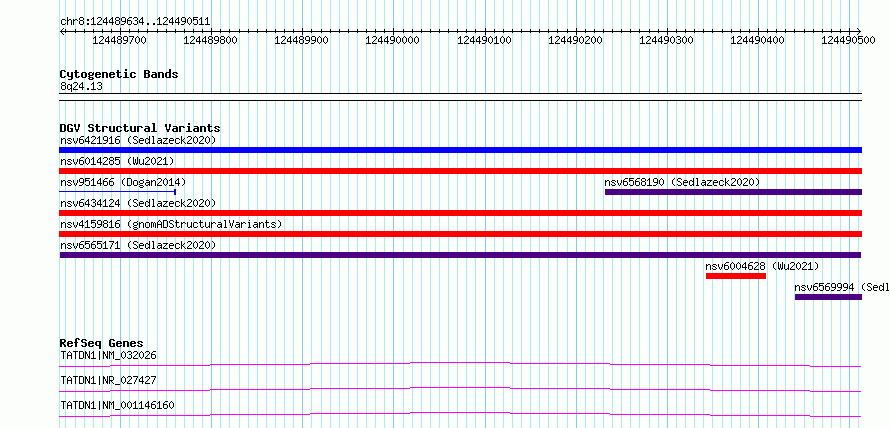890x428 pixels.
Task: Open variant label nsv6004628 (Wu2021)
Action: pos(762,266)
